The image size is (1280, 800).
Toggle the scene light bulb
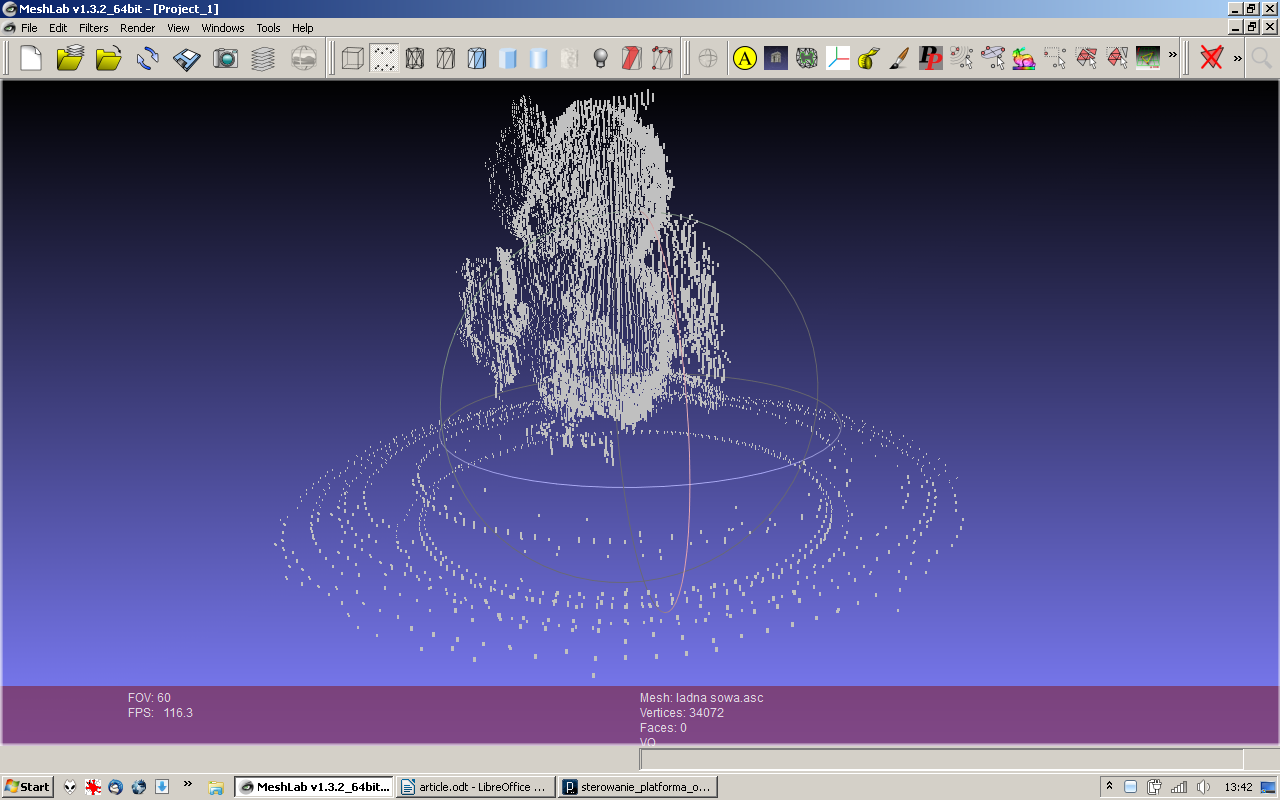click(599, 58)
